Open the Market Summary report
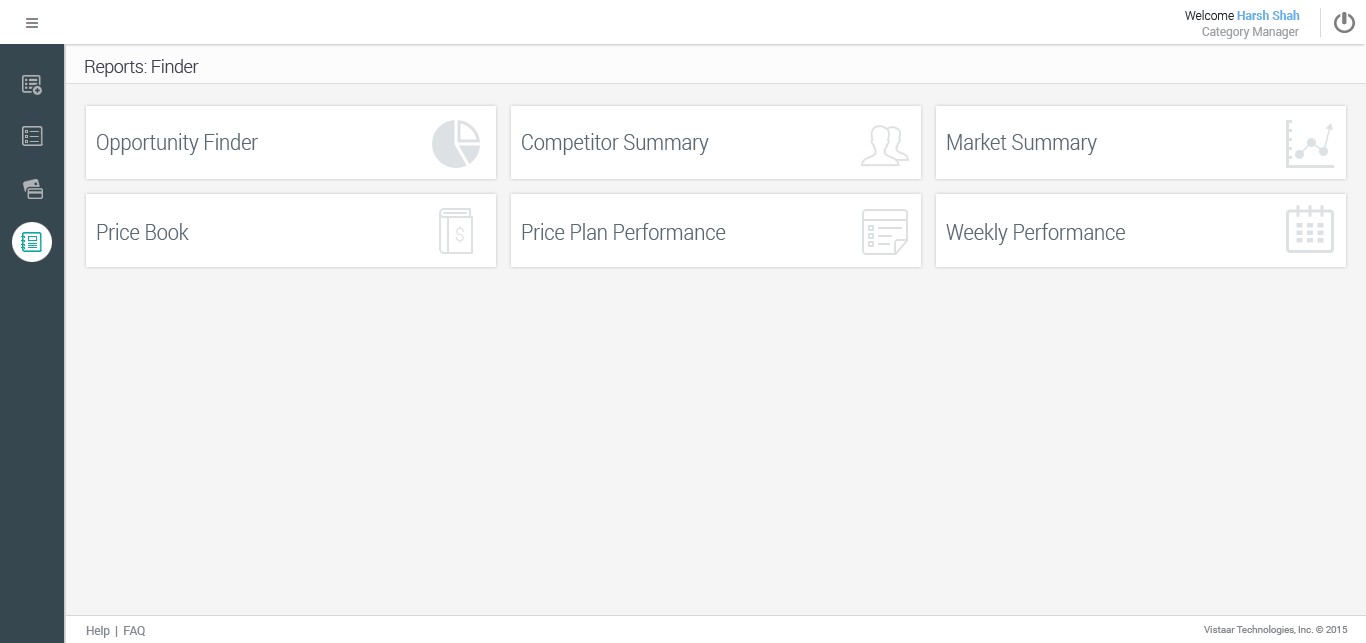Image resolution: width=1366 pixels, height=643 pixels. [x=1021, y=143]
